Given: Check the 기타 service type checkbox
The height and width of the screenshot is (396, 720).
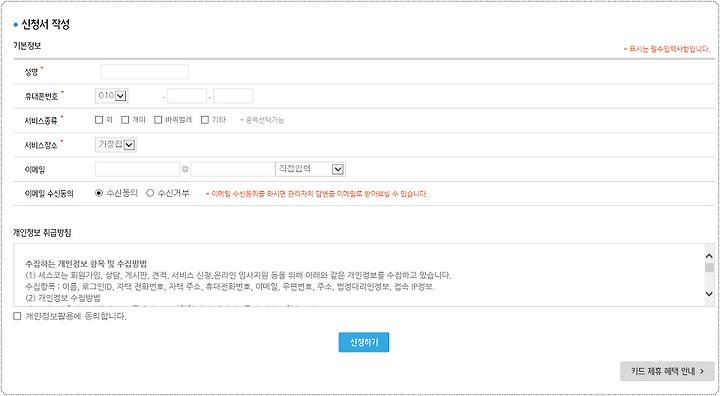Looking at the screenshot, I should [x=205, y=120].
